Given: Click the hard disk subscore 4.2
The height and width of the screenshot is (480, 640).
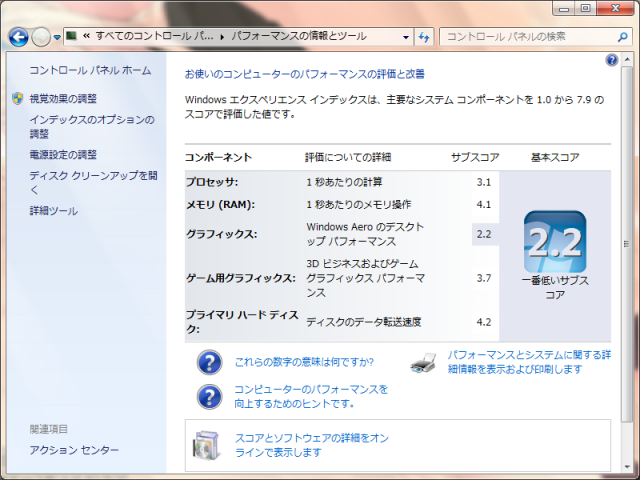Looking at the screenshot, I should [x=484, y=322].
